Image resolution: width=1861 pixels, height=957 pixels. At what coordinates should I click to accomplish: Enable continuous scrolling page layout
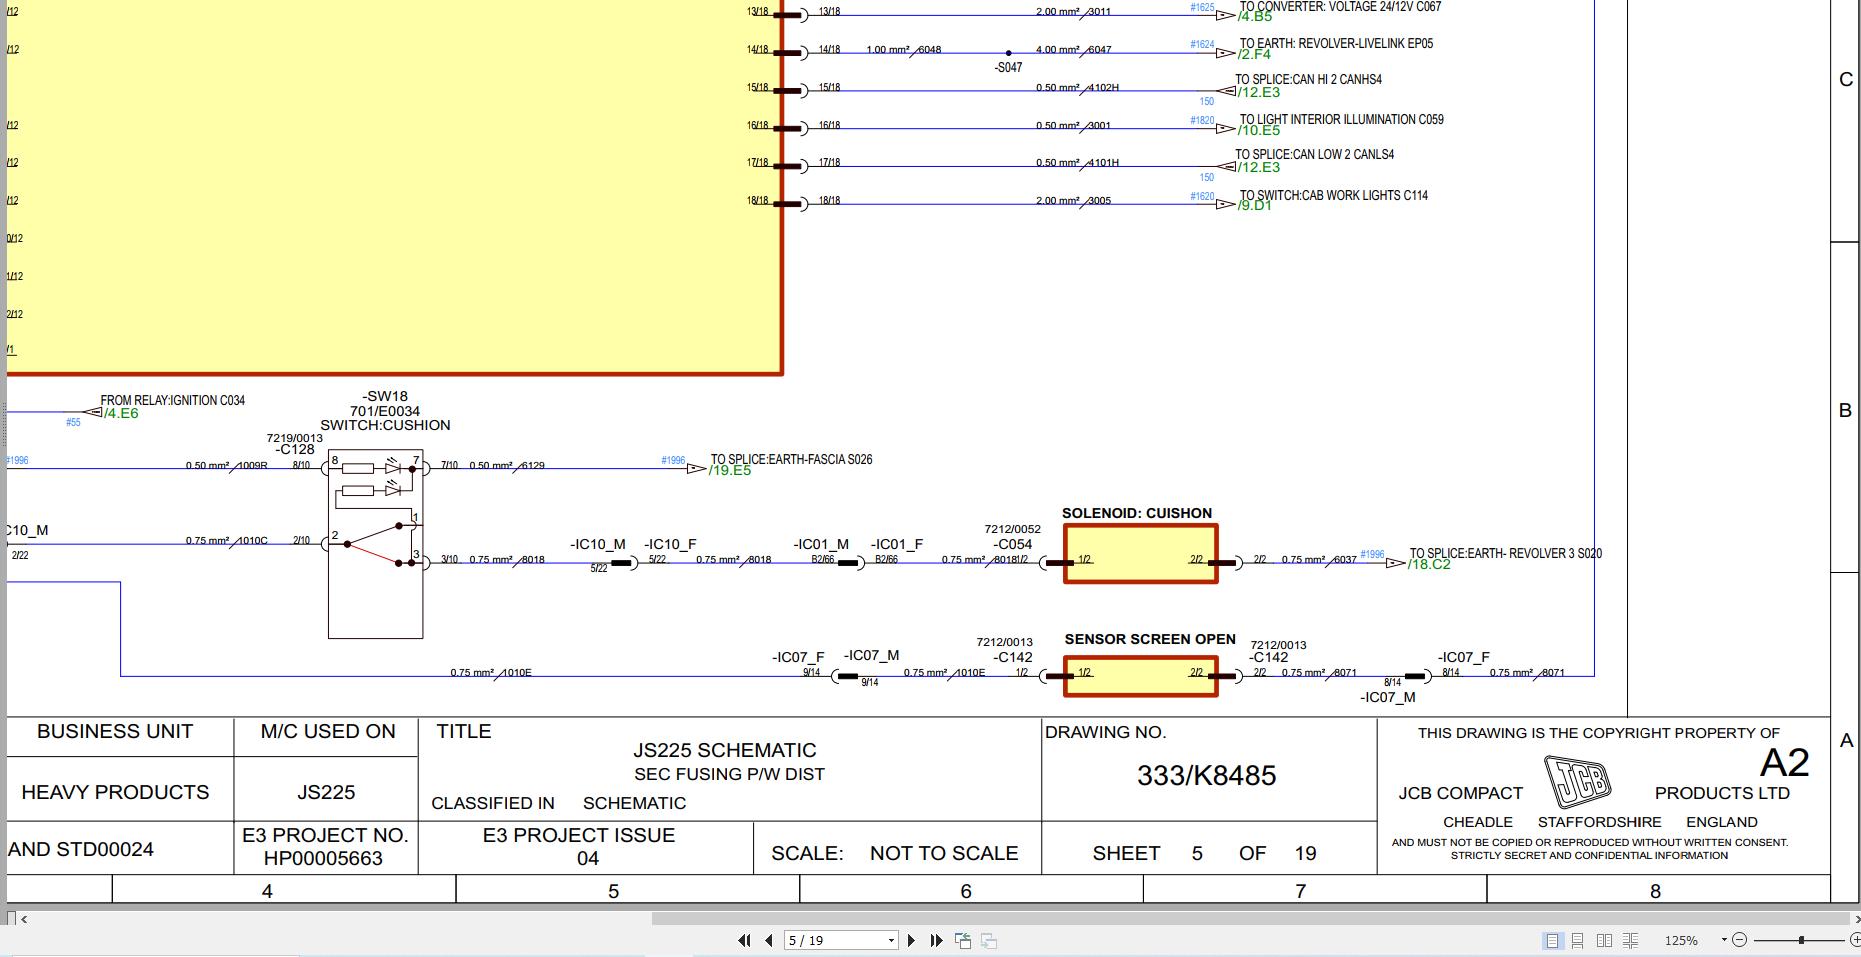coord(1578,940)
